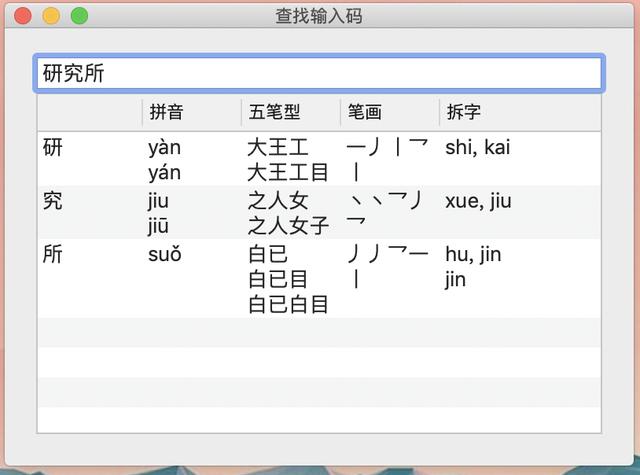
Task: Click the Wubi code 大王工目
Action: click(x=288, y=173)
